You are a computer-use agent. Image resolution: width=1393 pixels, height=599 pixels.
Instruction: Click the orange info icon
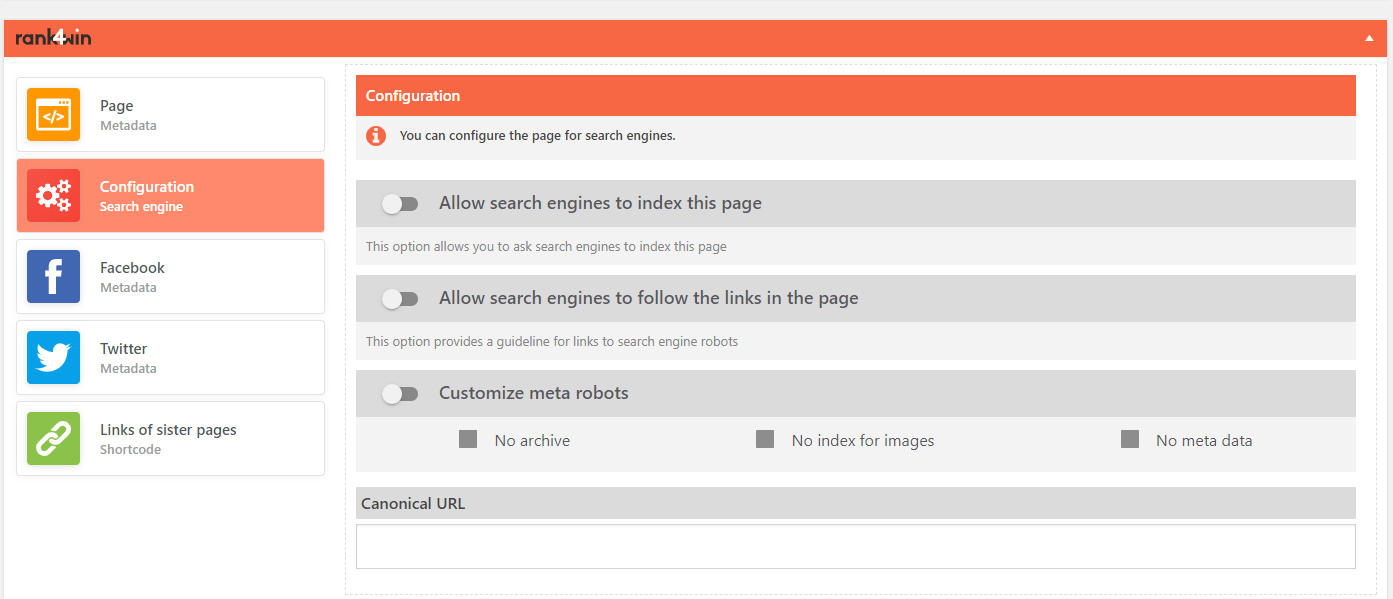click(376, 136)
